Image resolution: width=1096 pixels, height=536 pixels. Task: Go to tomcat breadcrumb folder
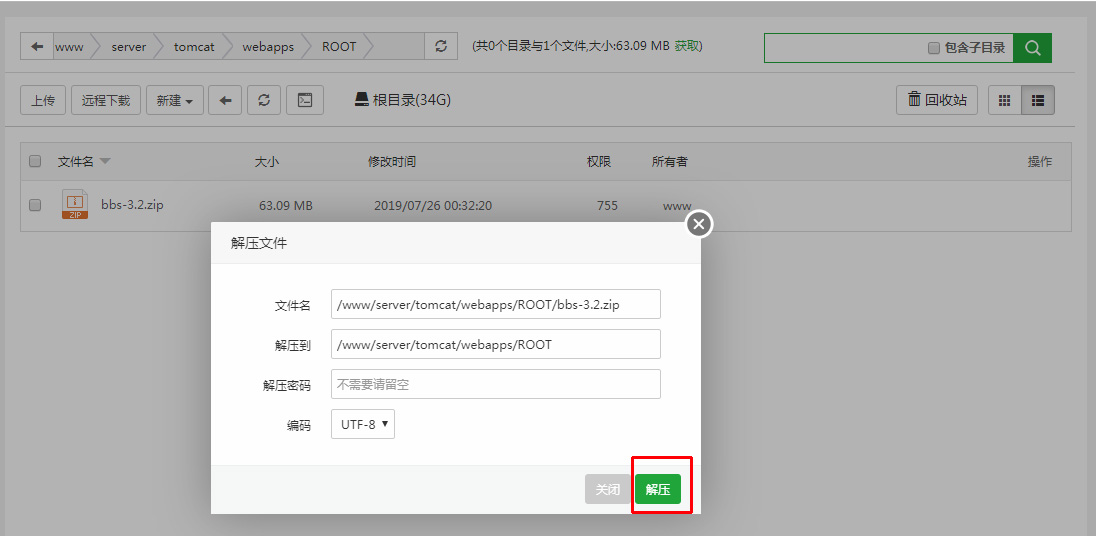194,47
